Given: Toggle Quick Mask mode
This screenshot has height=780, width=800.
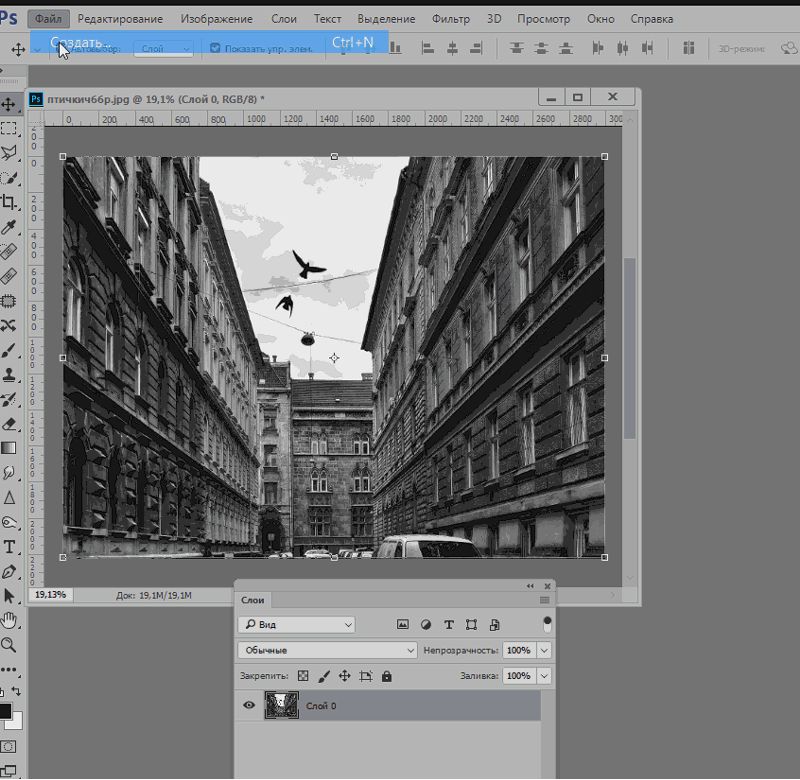Looking at the screenshot, I should (9, 747).
